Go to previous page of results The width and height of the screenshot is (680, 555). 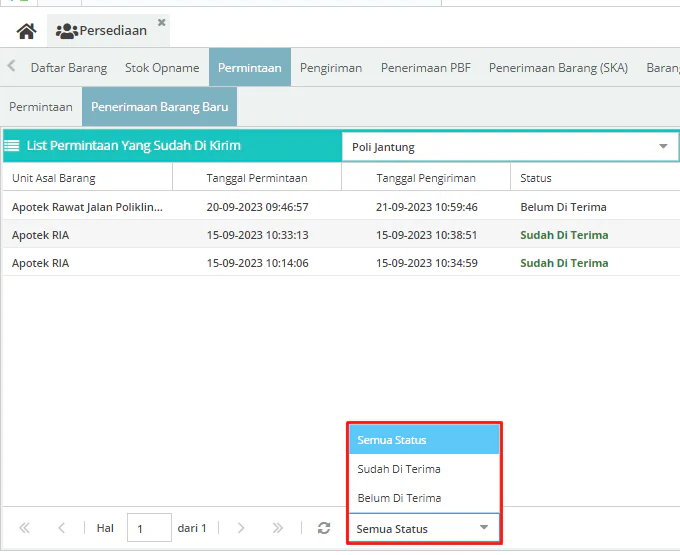pos(61,528)
